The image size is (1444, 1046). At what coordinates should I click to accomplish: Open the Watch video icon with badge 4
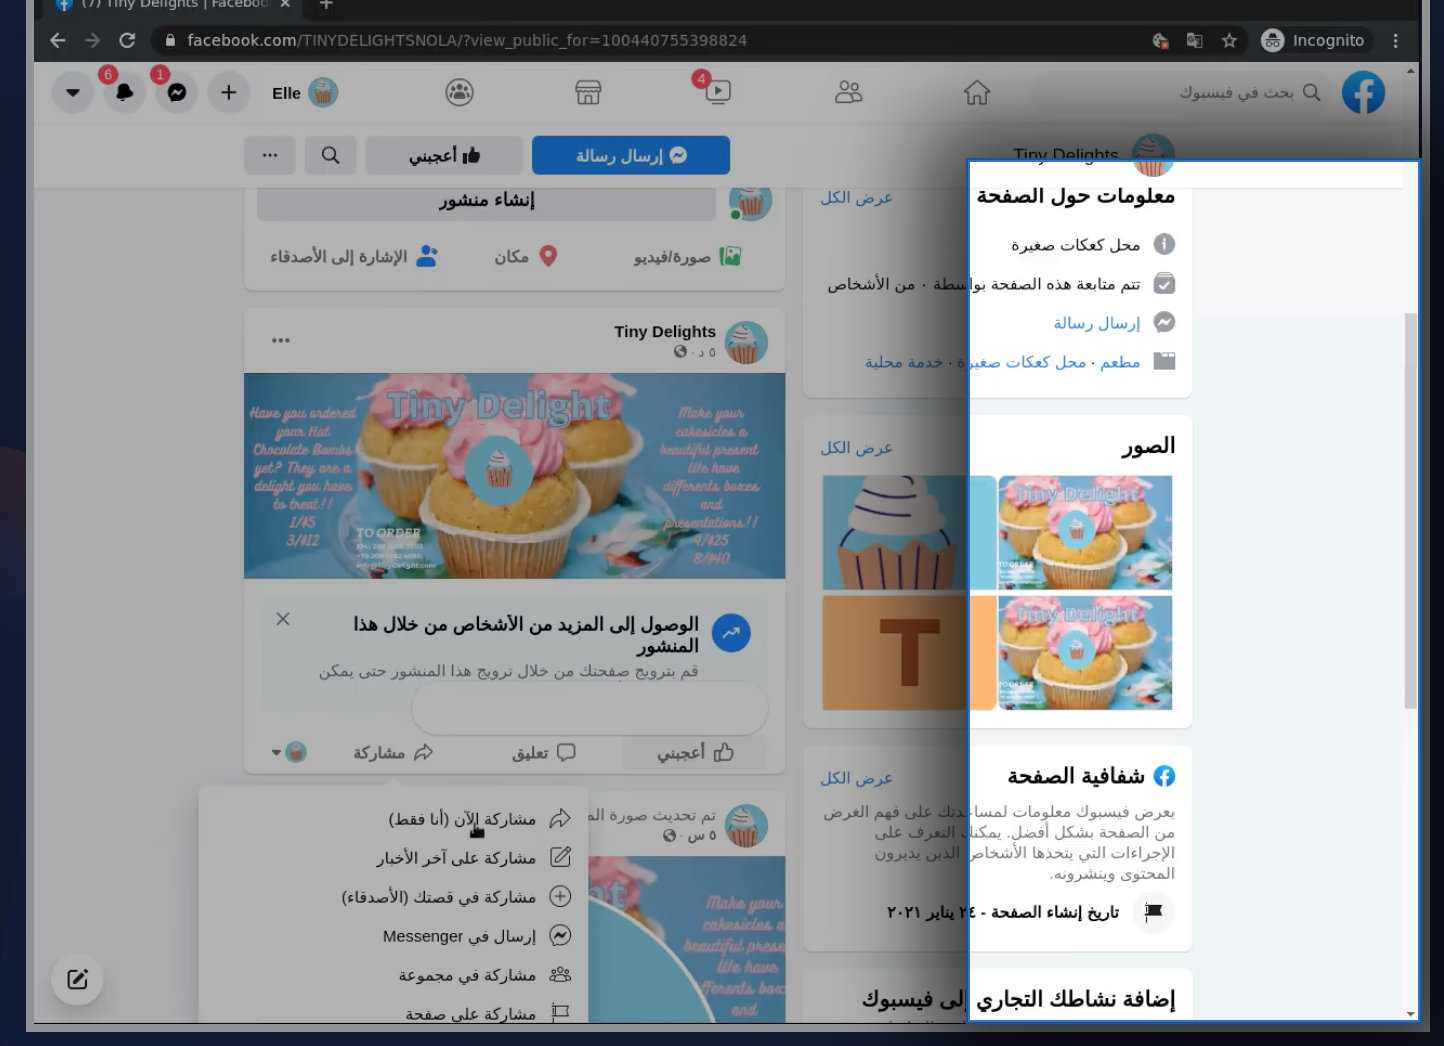point(717,92)
